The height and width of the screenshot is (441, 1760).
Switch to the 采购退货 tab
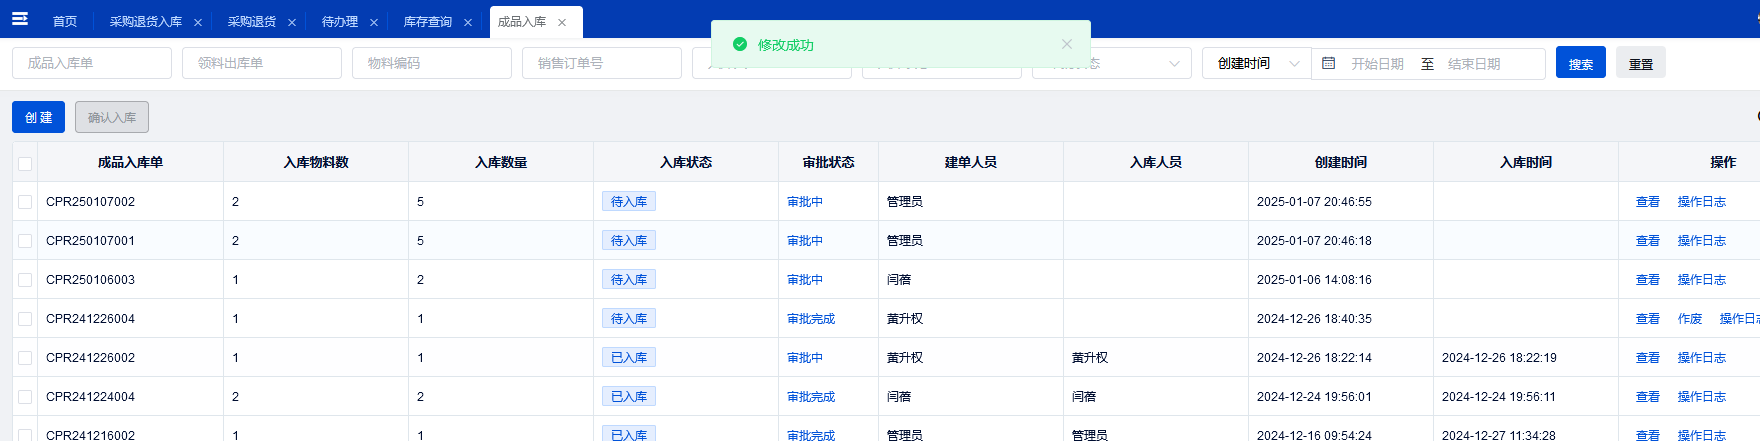(252, 22)
